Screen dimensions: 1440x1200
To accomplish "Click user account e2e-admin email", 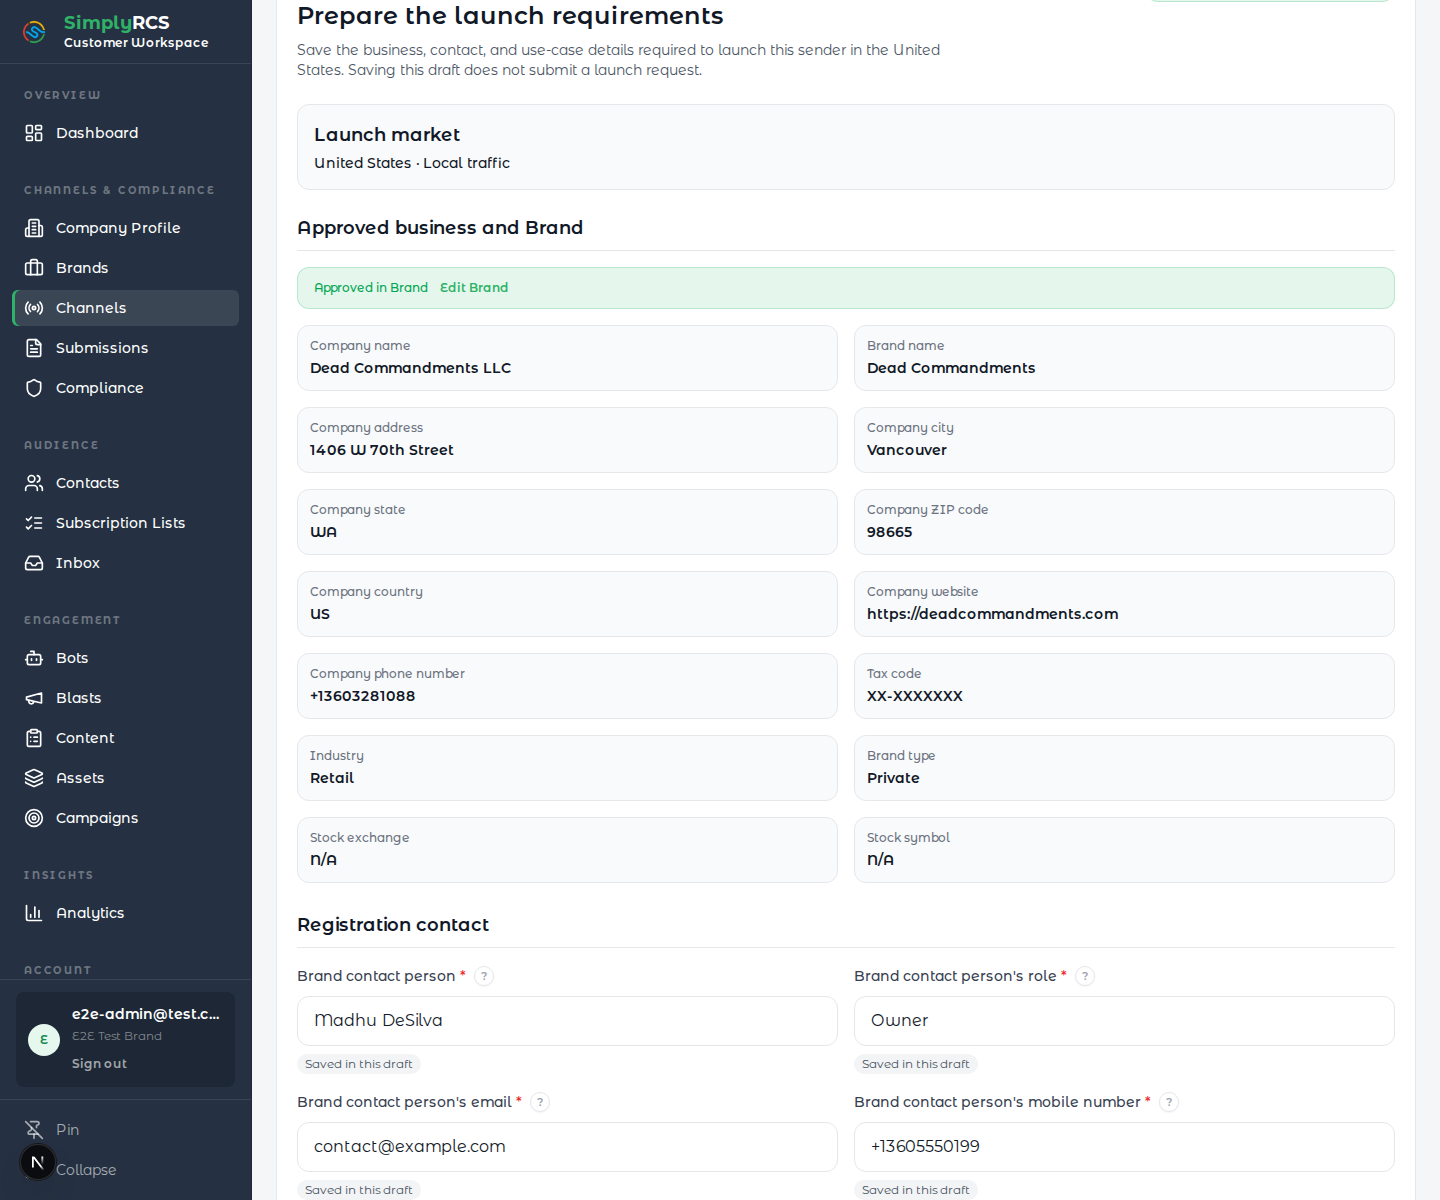I will [146, 1014].
